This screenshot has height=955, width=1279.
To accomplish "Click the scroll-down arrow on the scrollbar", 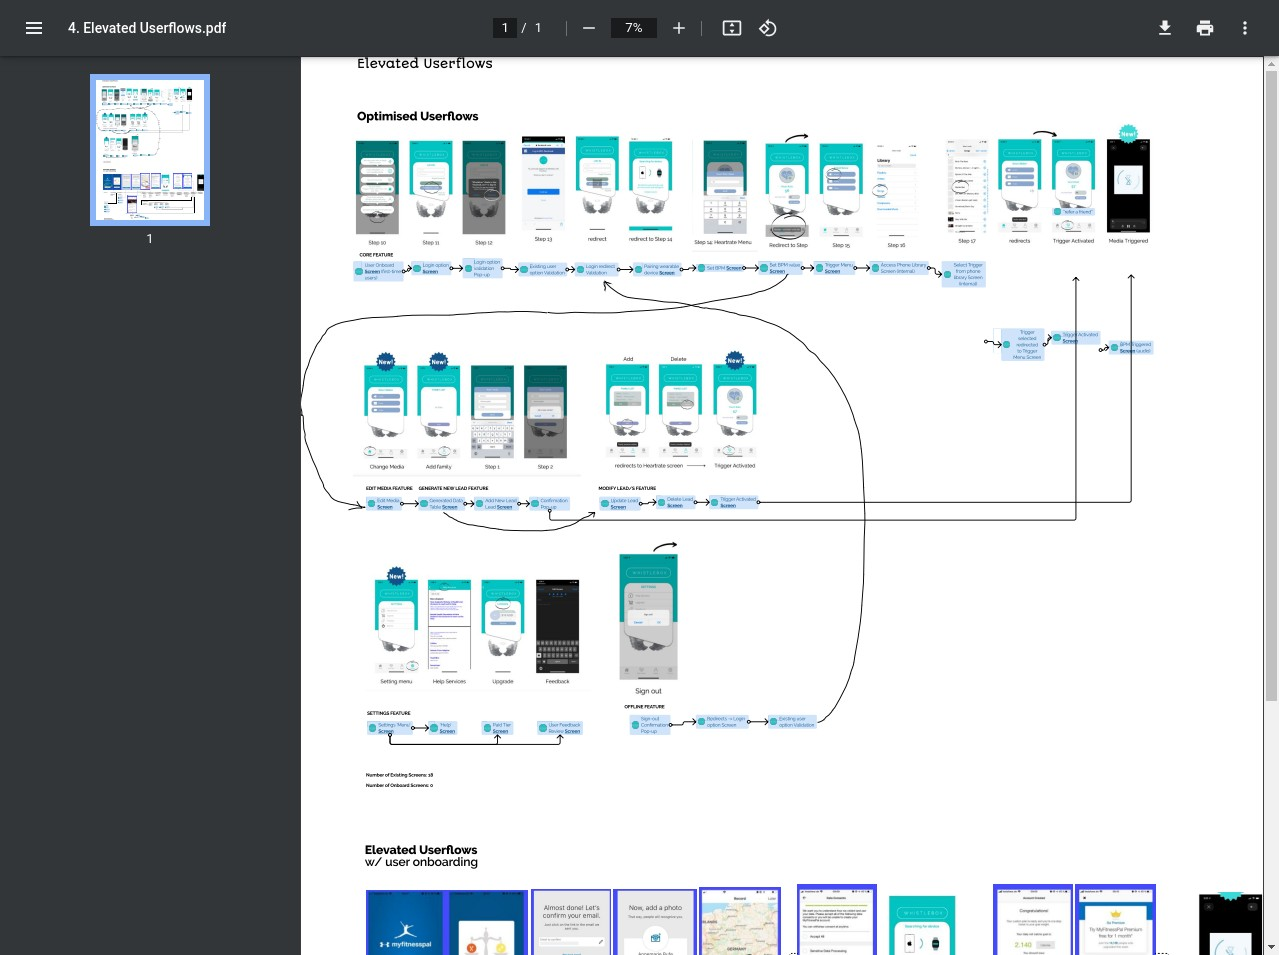I will point(1271,947).
